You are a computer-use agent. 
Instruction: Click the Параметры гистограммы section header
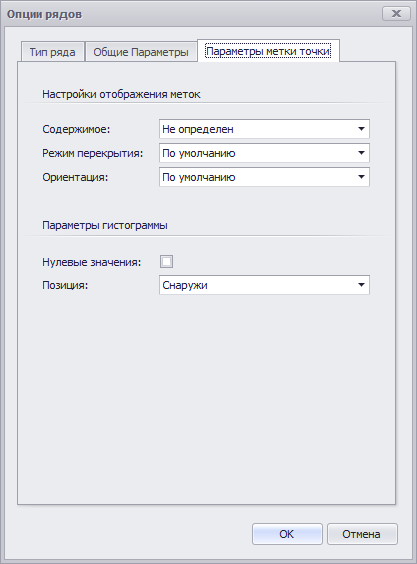[105, 226]
